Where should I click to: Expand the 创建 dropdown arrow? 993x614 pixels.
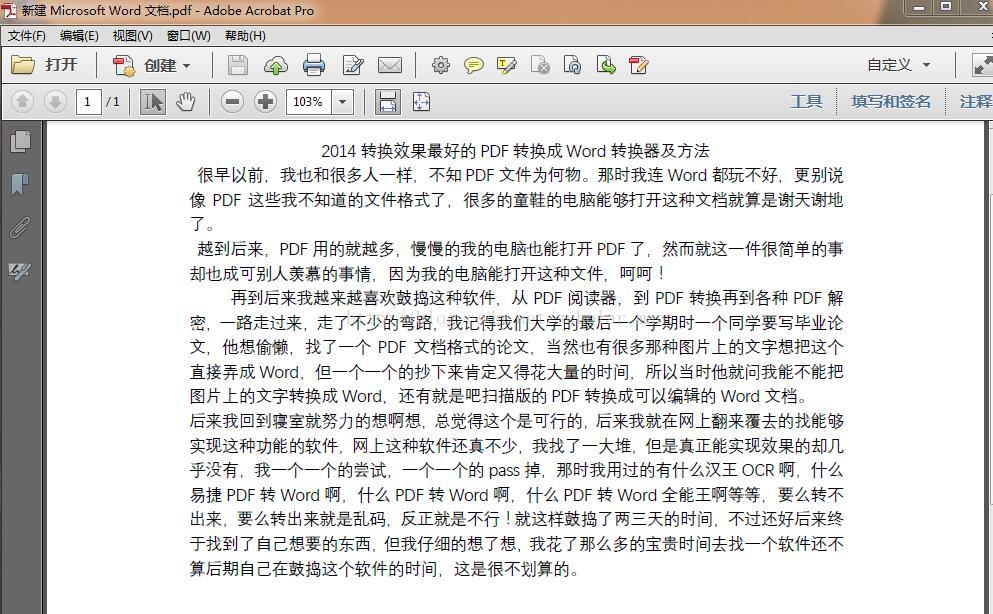click(x=186, y=66)
